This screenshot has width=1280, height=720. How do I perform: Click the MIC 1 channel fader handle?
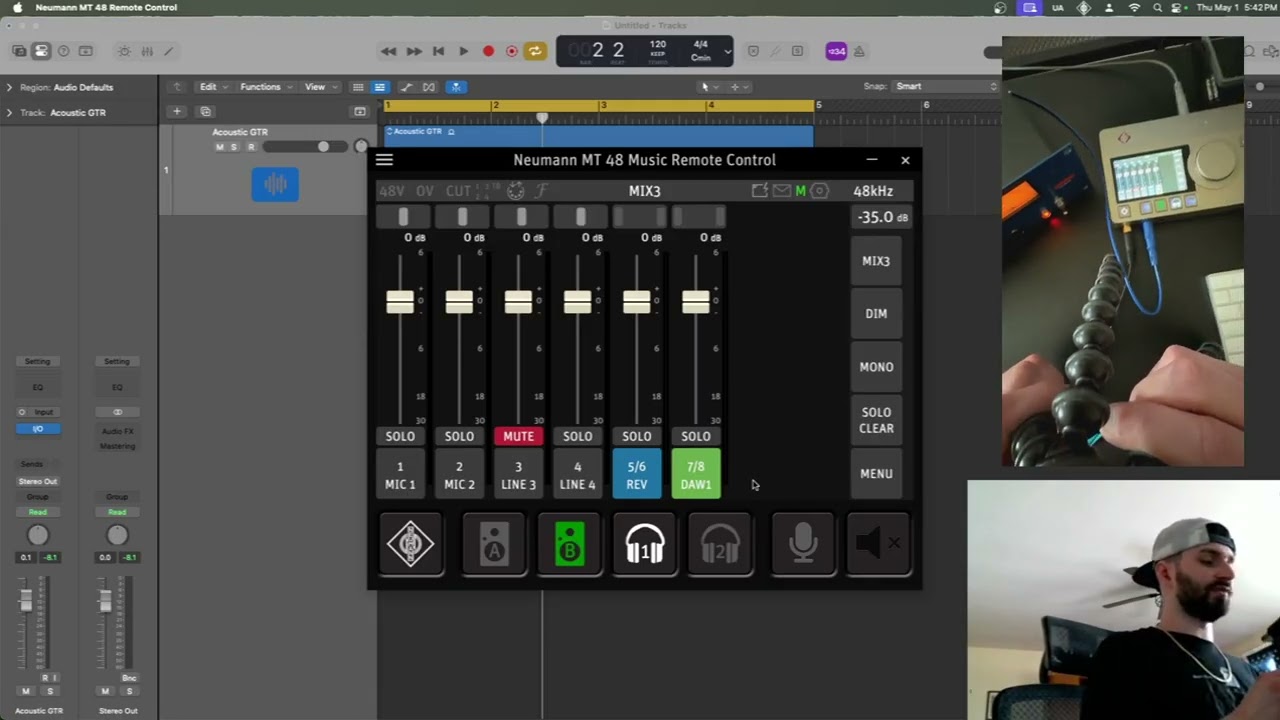coord(400,302)
